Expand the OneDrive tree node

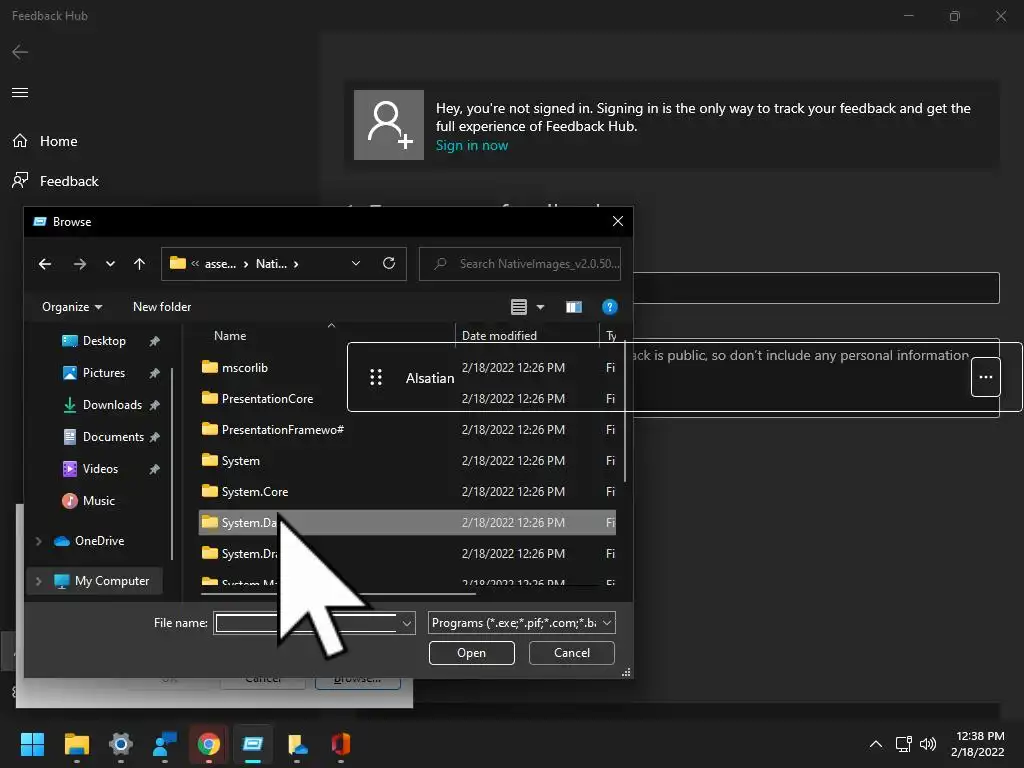[x=39, y=541]
